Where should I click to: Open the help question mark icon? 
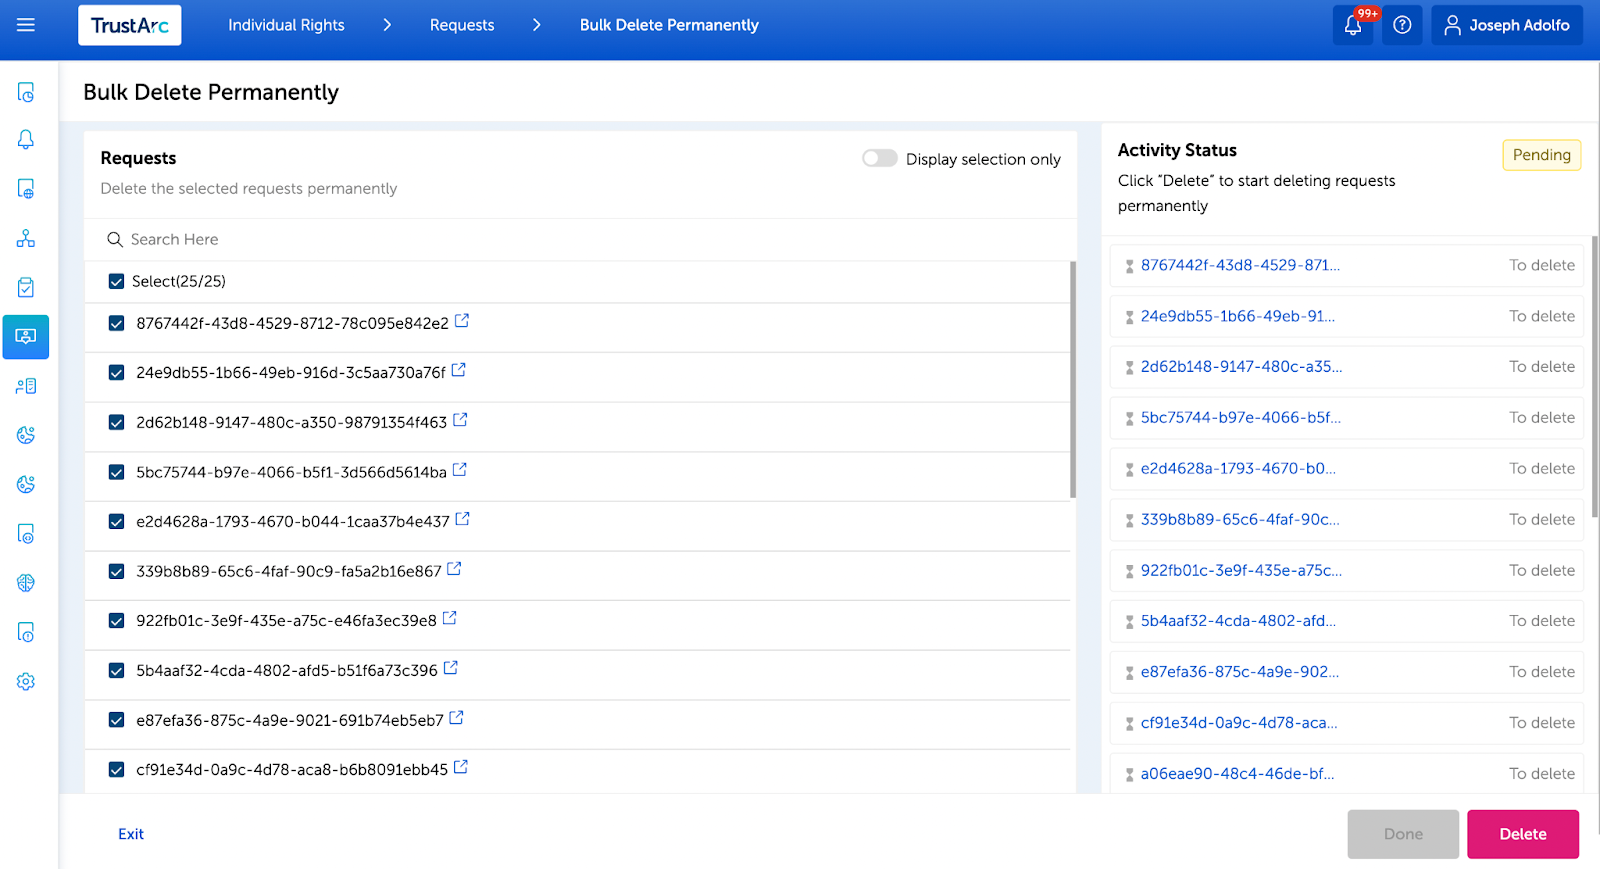point(1402,25)
